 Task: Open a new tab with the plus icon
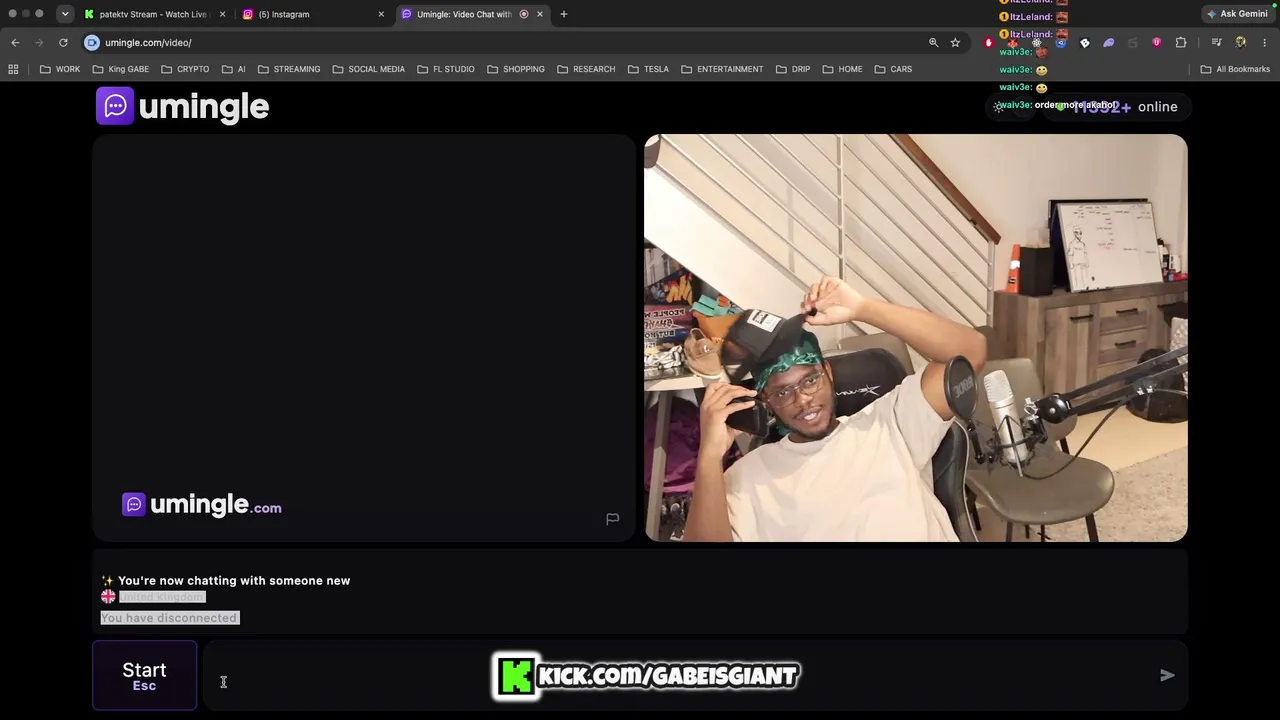(x=564, y=14)
